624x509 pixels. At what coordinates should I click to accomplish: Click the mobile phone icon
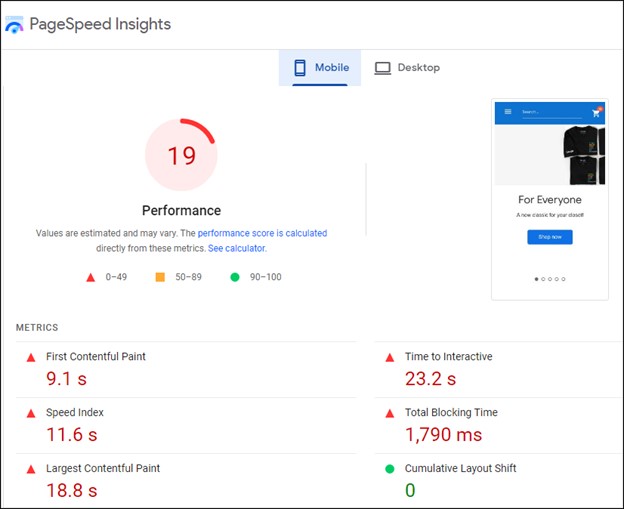pos(300,68)
